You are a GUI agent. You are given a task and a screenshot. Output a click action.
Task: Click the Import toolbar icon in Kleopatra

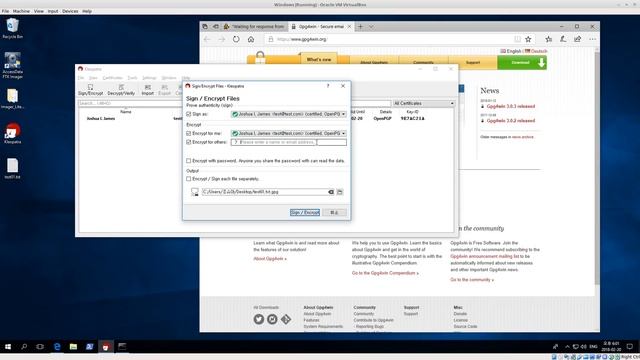click(x=148, y=90)
